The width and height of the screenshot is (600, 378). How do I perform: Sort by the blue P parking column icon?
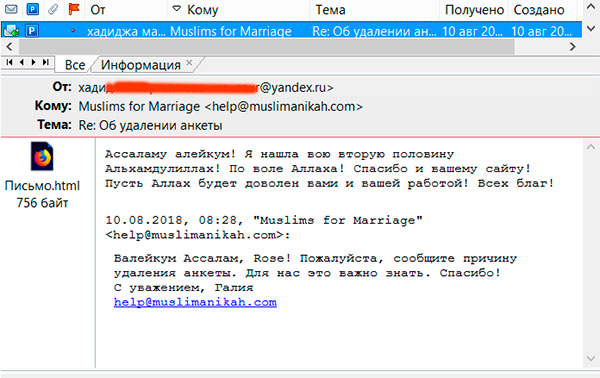point(33,8)
